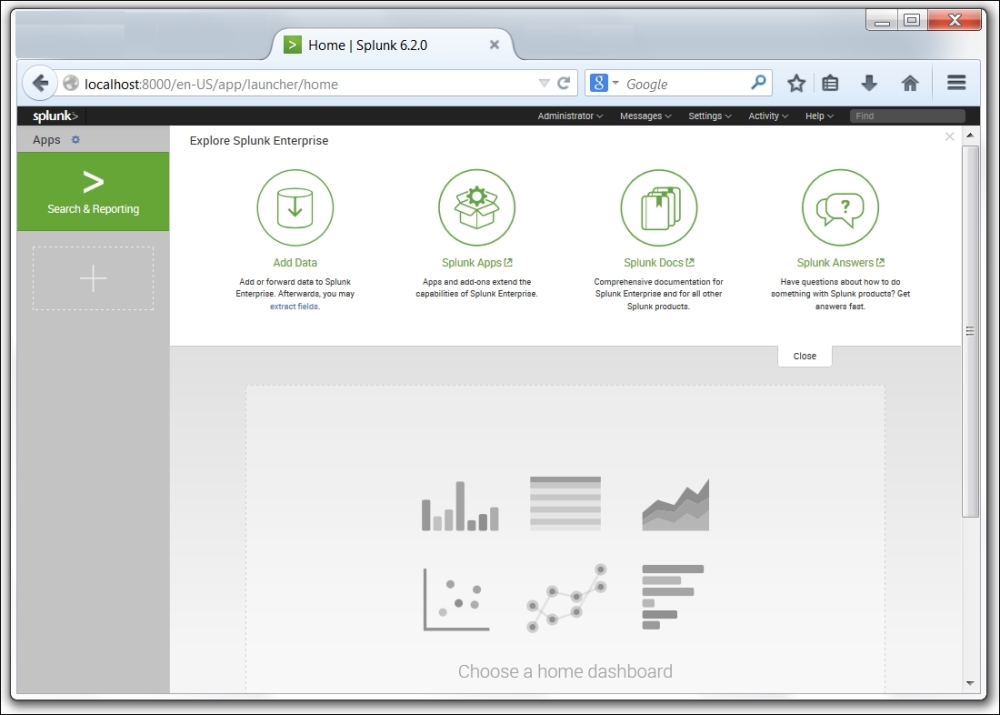
Task: Expand the Administrator dropdown menu
Action: (570, 116)
